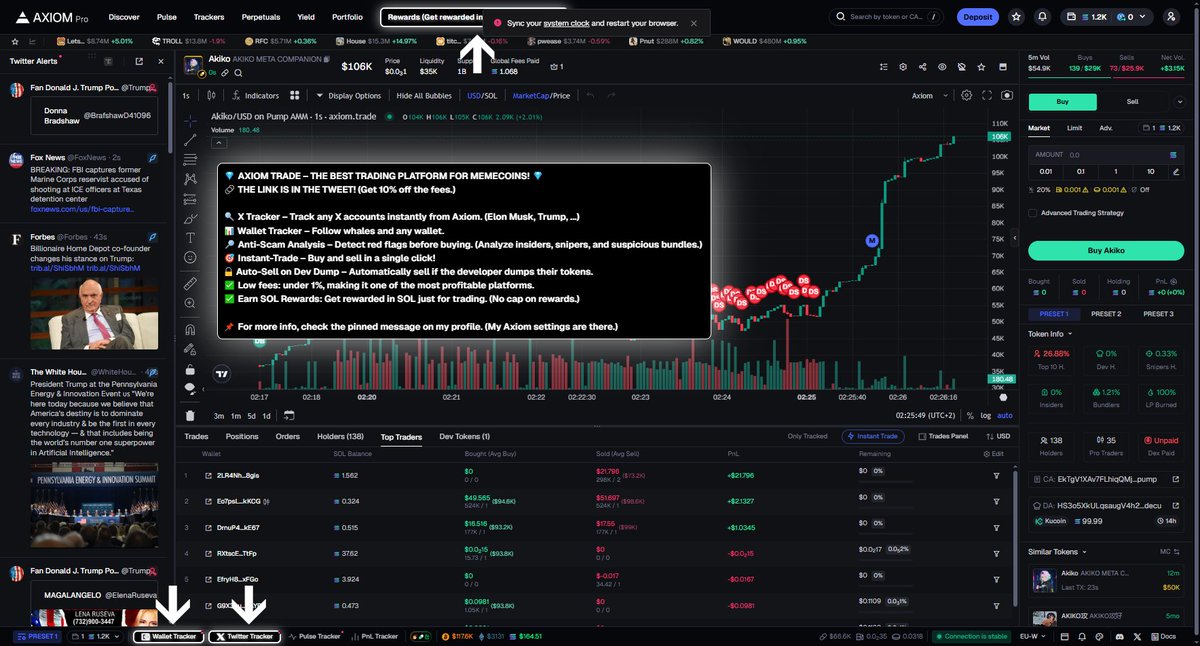Open notifications bell in top navigation
This screenshot has height=646, width=1200.
point(1043,17)
